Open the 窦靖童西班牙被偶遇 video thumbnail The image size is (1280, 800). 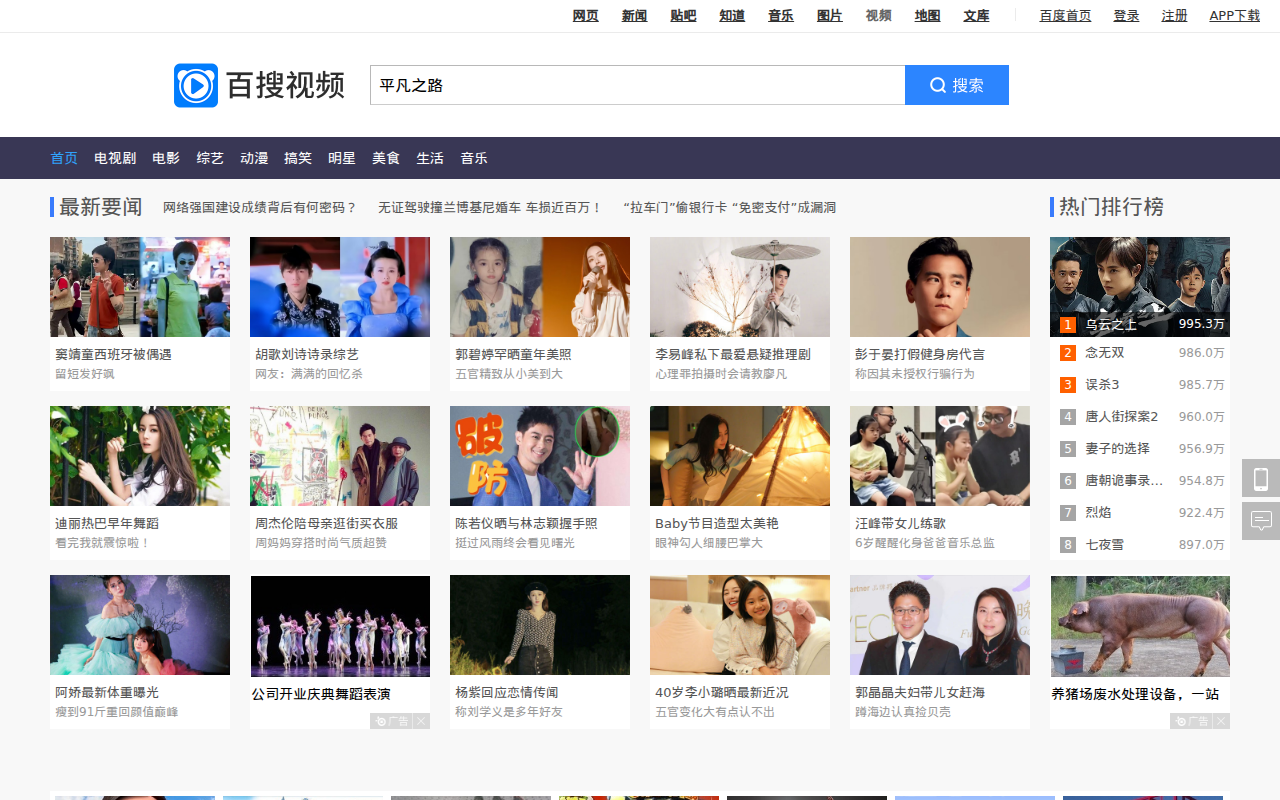[140, 287]
